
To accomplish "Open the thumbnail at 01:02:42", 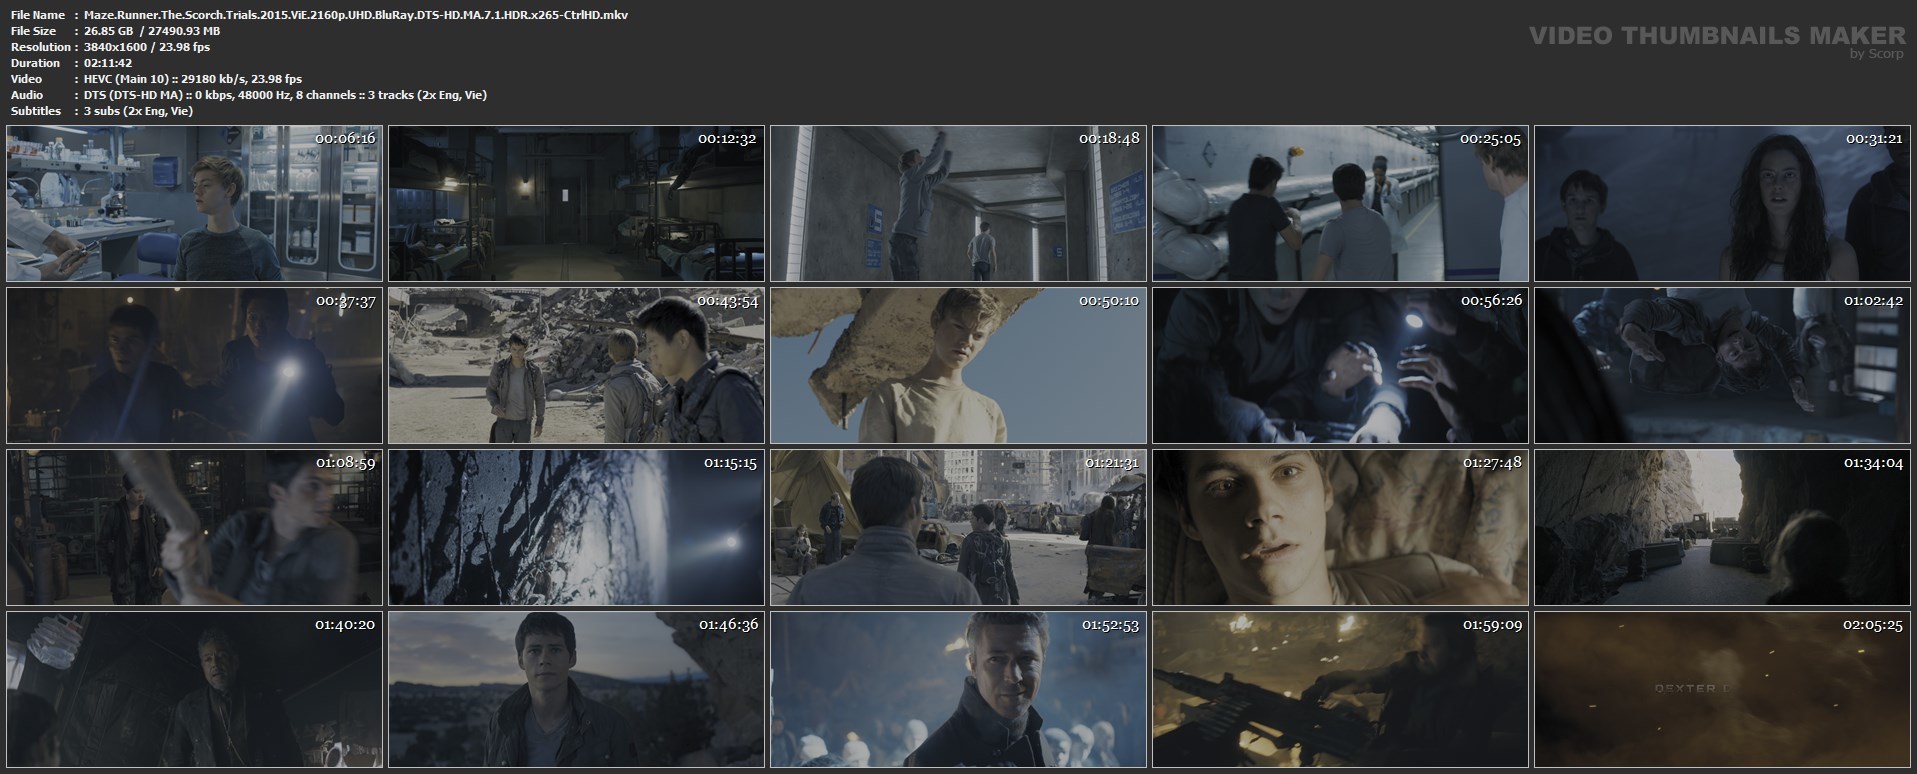I will [x=1722, y=366].
